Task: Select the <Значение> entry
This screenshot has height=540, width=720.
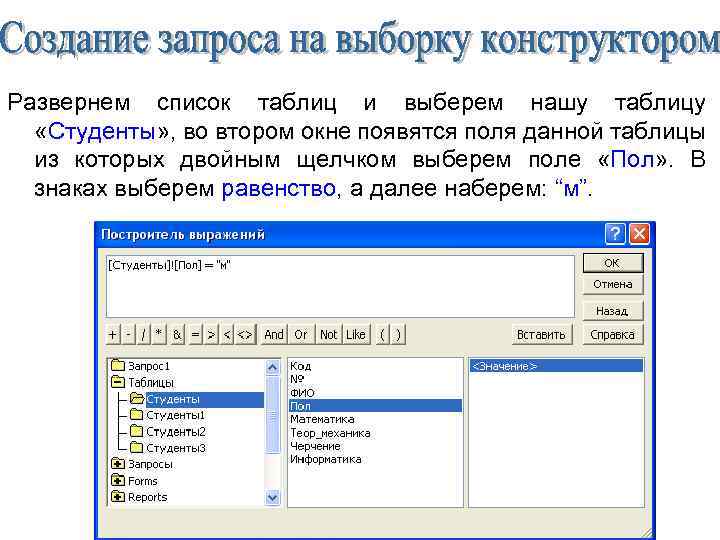Action: (x=556, y=366)
